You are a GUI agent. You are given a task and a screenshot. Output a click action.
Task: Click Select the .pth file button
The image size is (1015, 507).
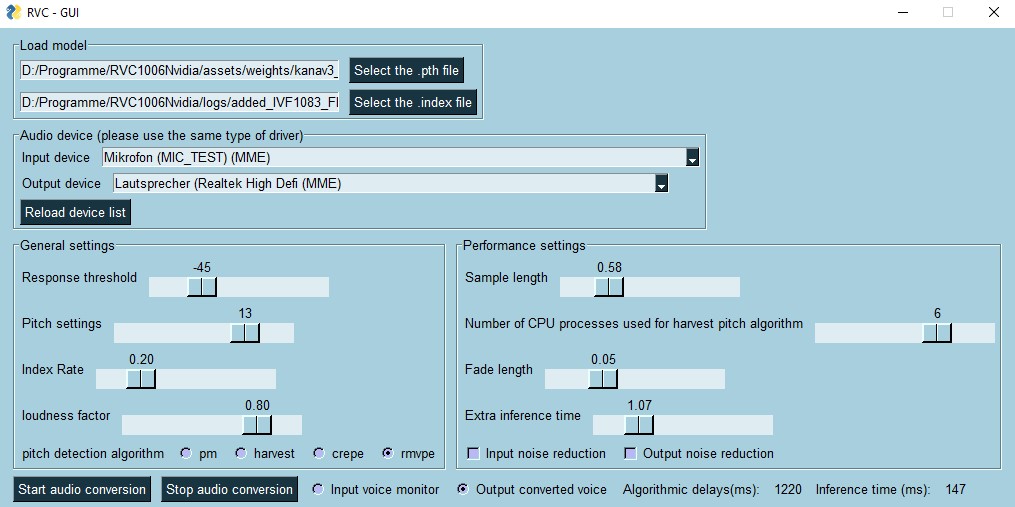(406, 71)
